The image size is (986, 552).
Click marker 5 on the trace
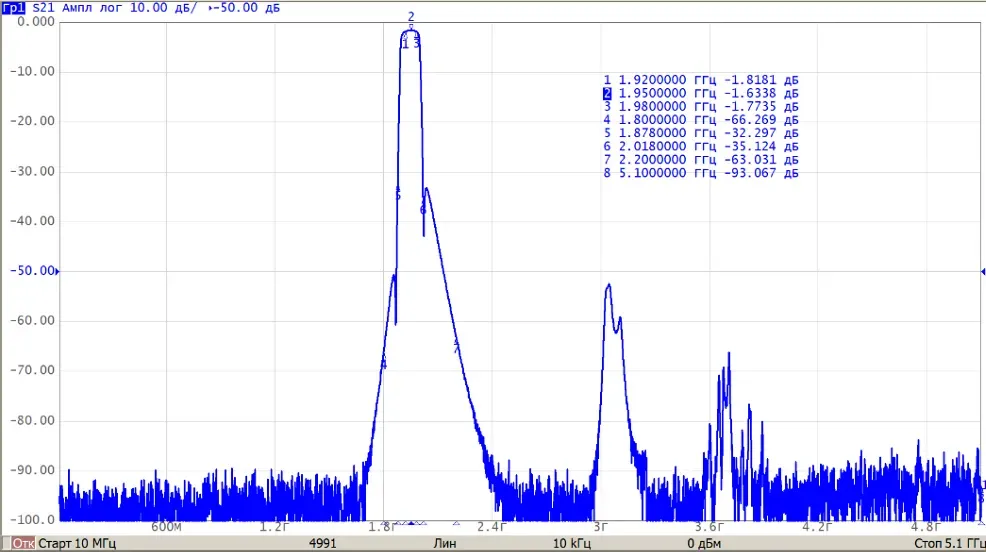[x=397, y=195]
